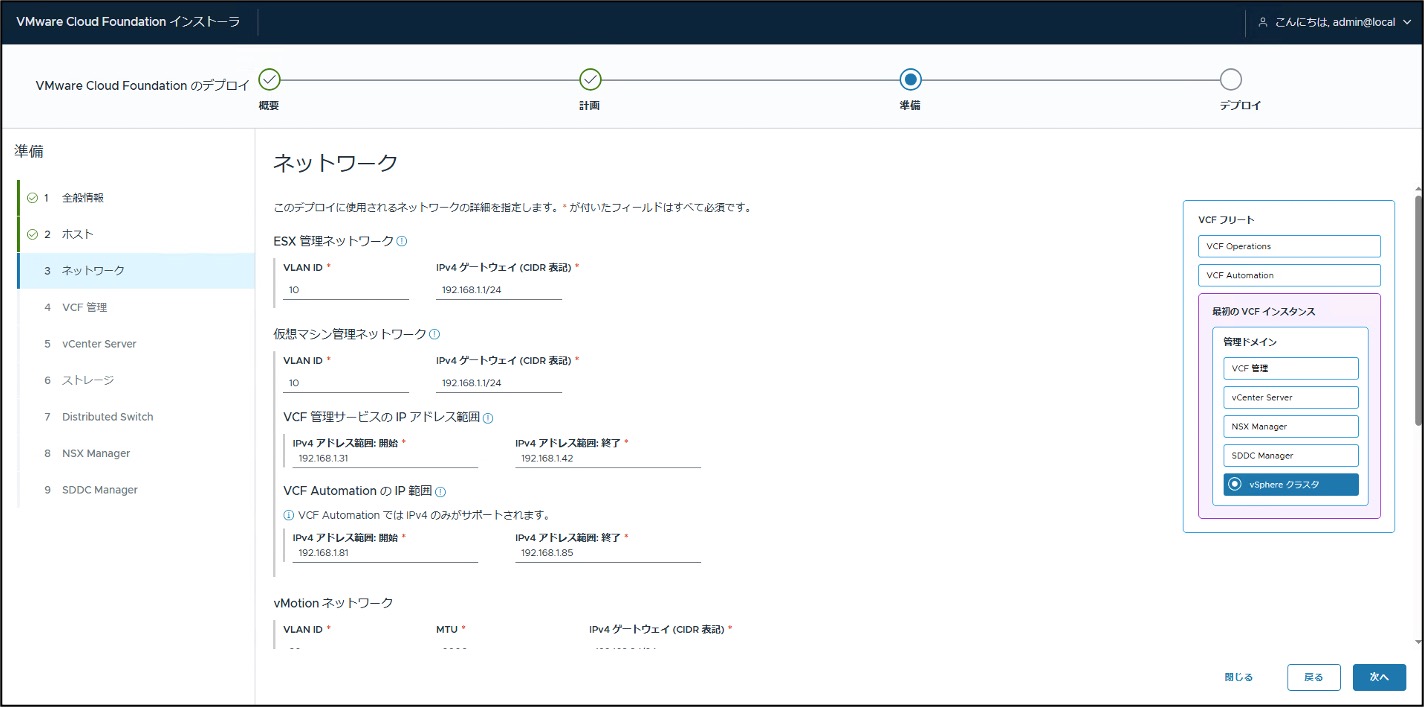Focus start address field 192.168.1.81
The height and width of the screenshot is (708, 1424).
tap(385, 553)
